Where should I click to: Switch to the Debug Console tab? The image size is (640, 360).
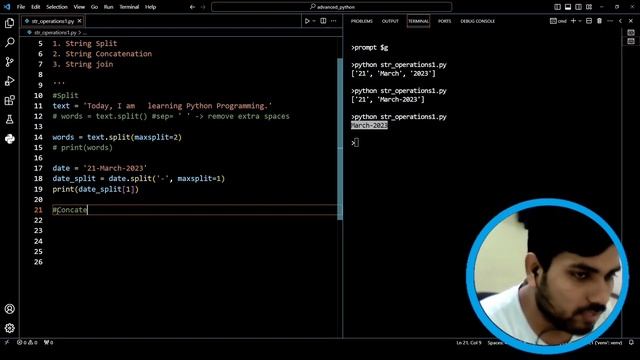478,21
